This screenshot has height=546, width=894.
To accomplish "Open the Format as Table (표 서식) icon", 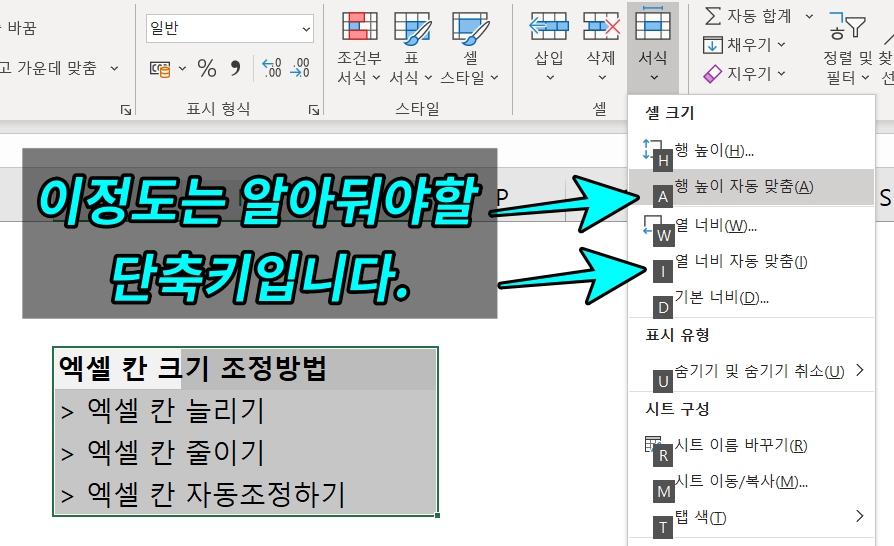I will (x=412, y=27).
